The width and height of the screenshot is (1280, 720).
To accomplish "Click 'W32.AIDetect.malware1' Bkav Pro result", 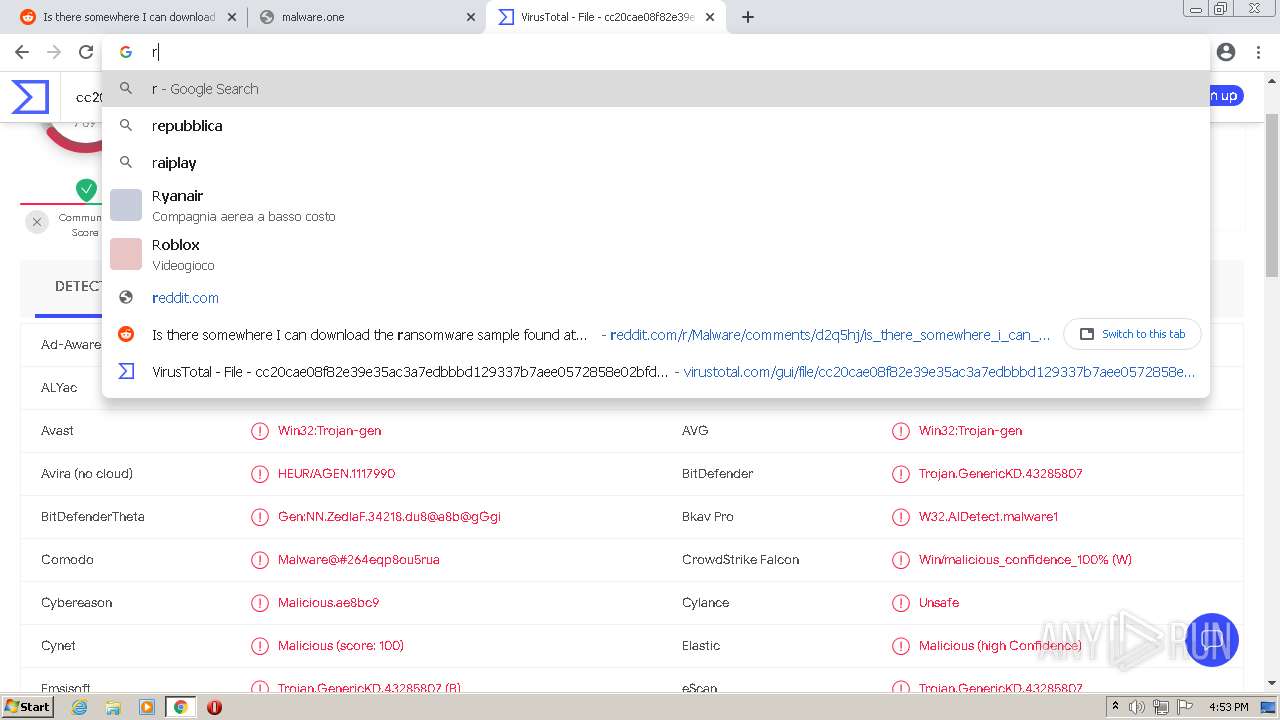I will [x=988, y=517].
